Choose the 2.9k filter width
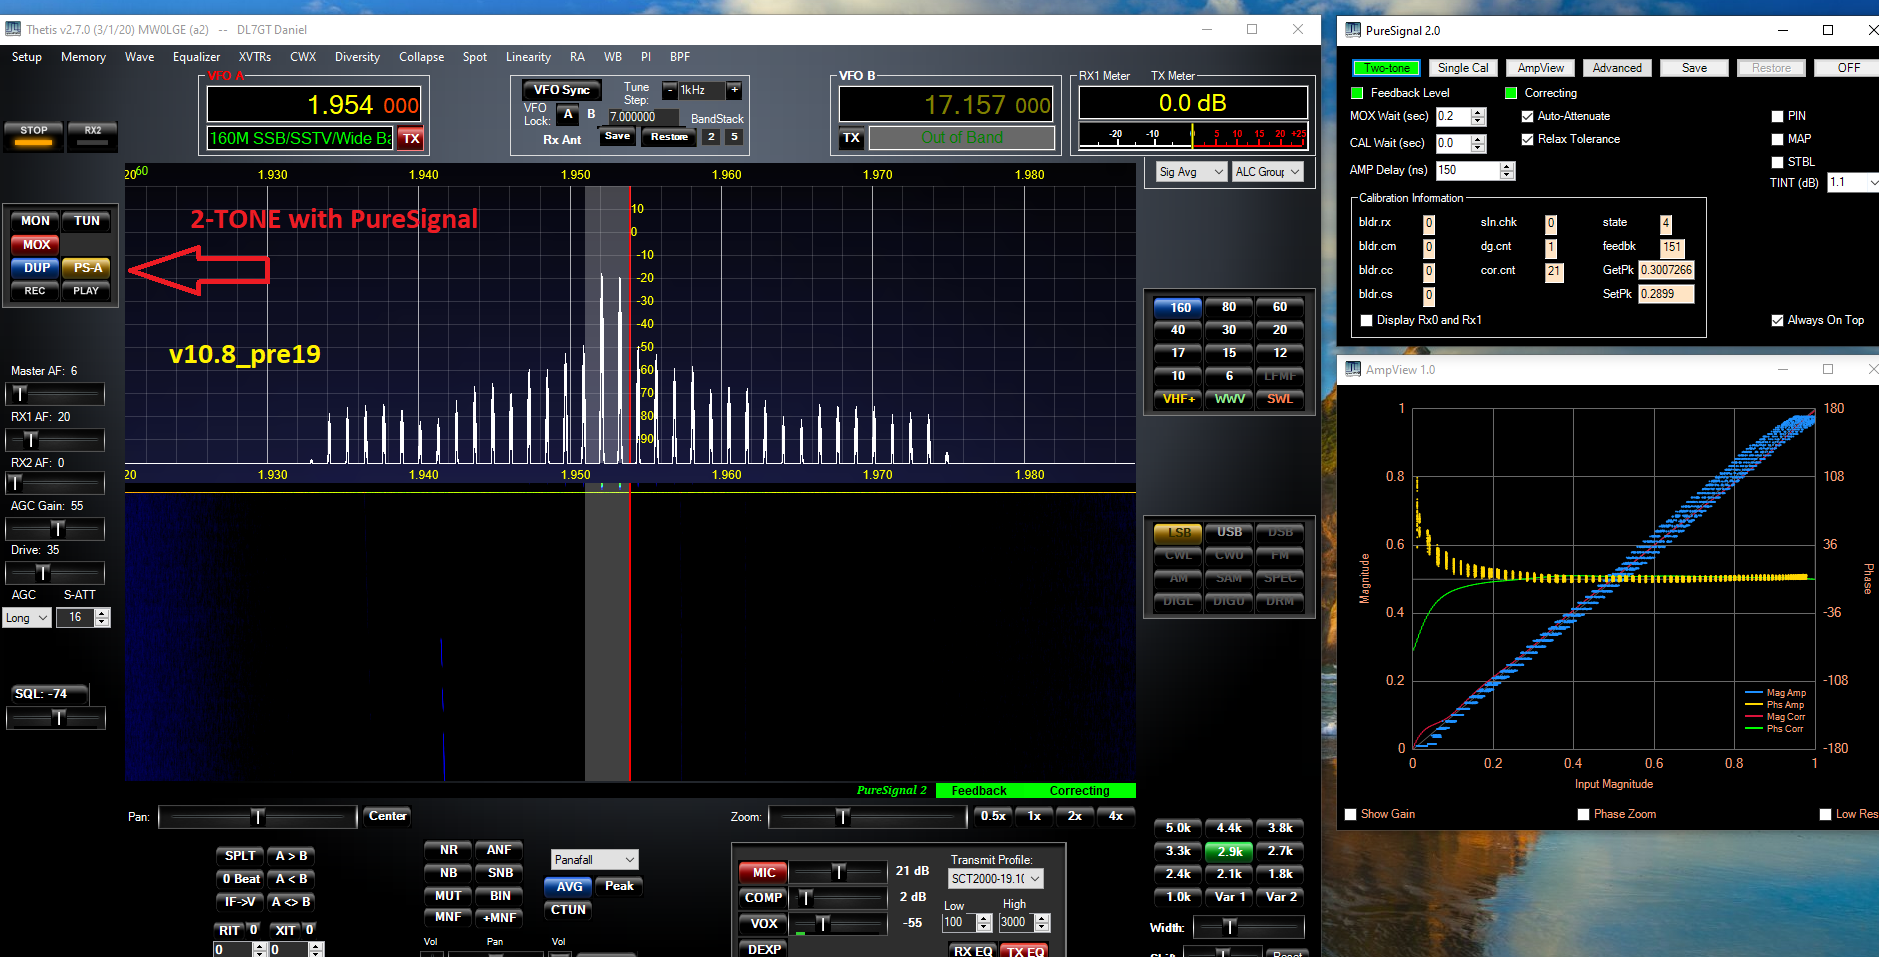The width and height of the screenshot is (1879, 957). click(x=1229, y=852)
